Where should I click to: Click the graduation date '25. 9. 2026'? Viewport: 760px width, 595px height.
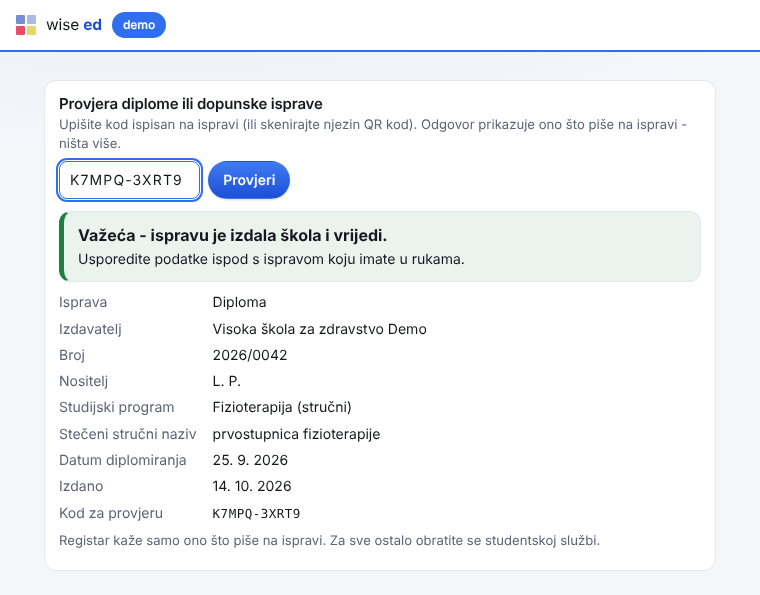250,460
